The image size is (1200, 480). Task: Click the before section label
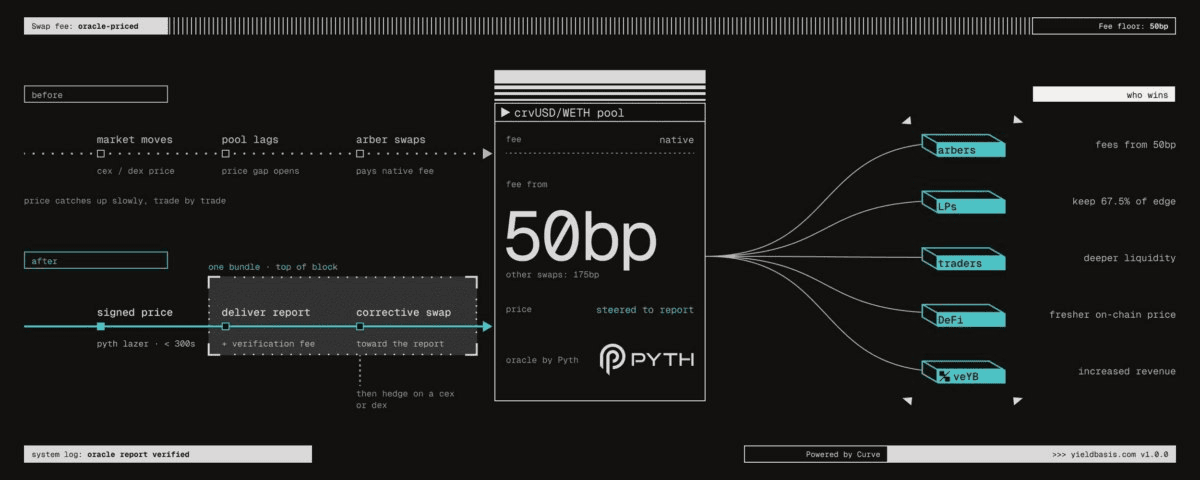point(96,95)
